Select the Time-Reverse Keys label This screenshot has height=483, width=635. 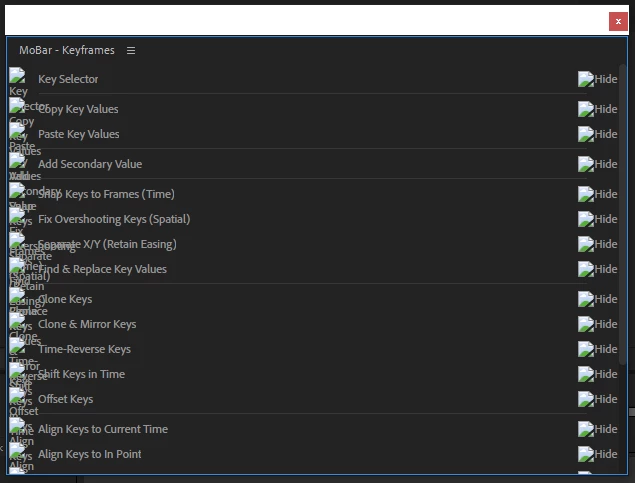click(x=84, y=349)
